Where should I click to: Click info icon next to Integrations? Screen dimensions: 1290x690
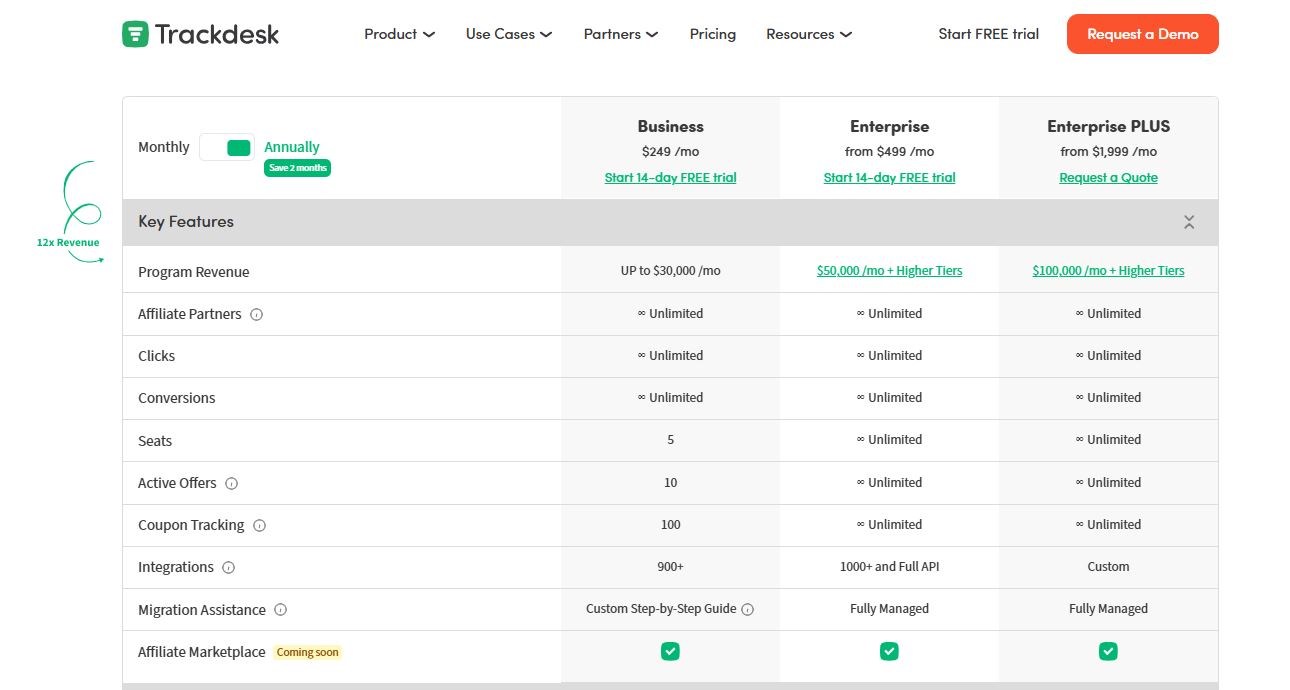pos(228,567)
